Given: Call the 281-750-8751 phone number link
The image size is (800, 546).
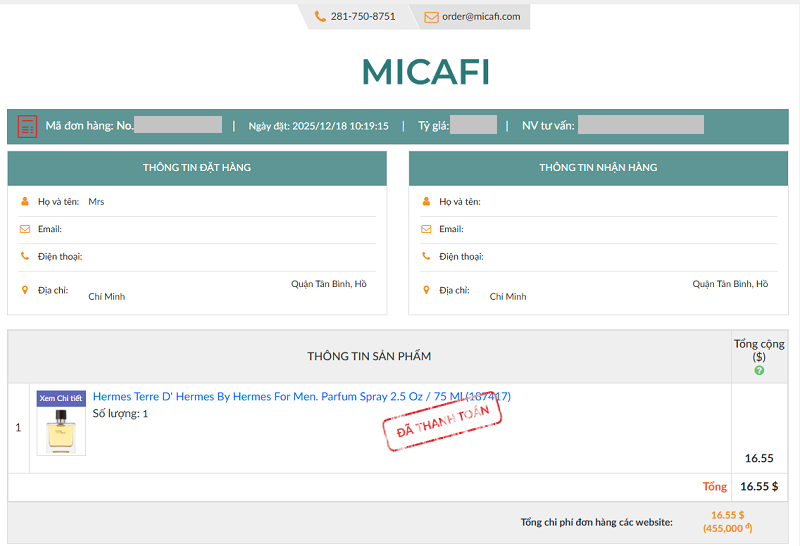Looking at the screenshot, I should 362,17.
